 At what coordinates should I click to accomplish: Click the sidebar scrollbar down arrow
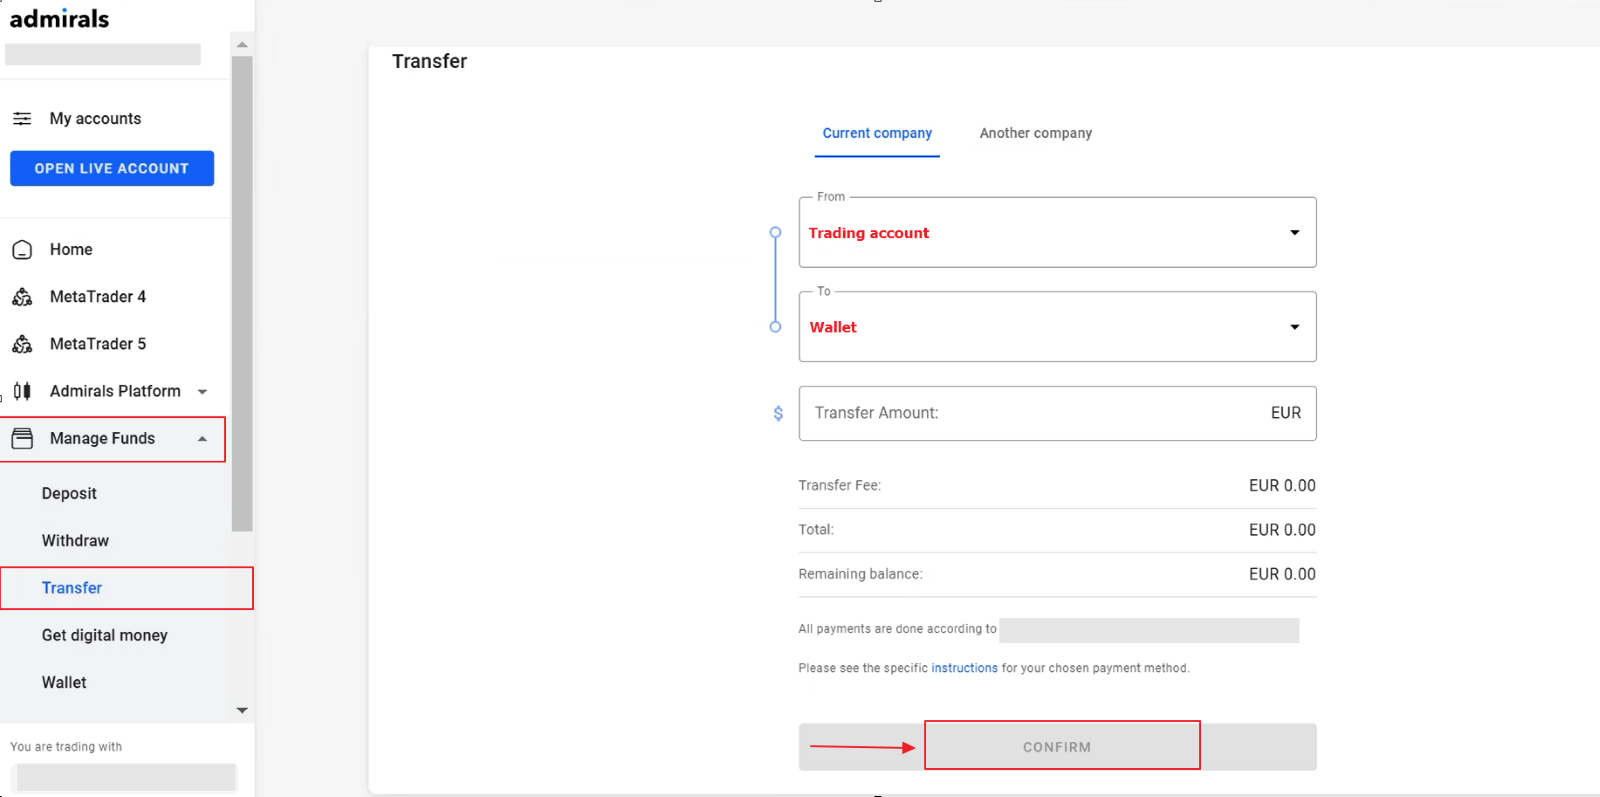[242, 710]
